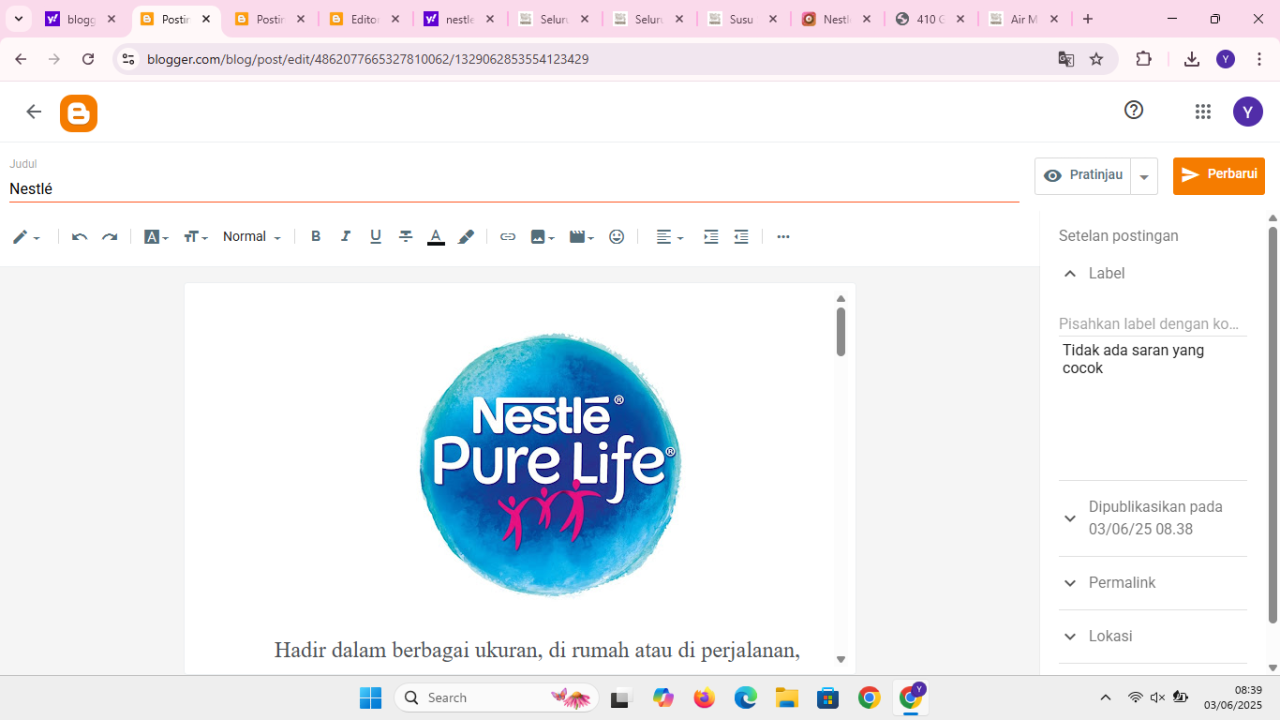The height and width of the screenshot is (720, 1280).
Task: Open the purple Y account avatar
Action: pyautogui.click(x=1247, y=112)
